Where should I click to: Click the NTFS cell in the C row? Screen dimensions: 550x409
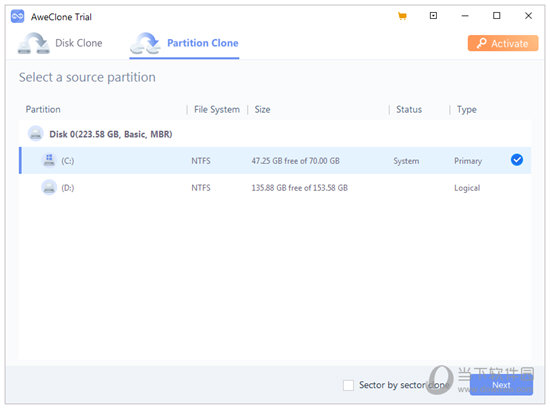tap(201, 161)
